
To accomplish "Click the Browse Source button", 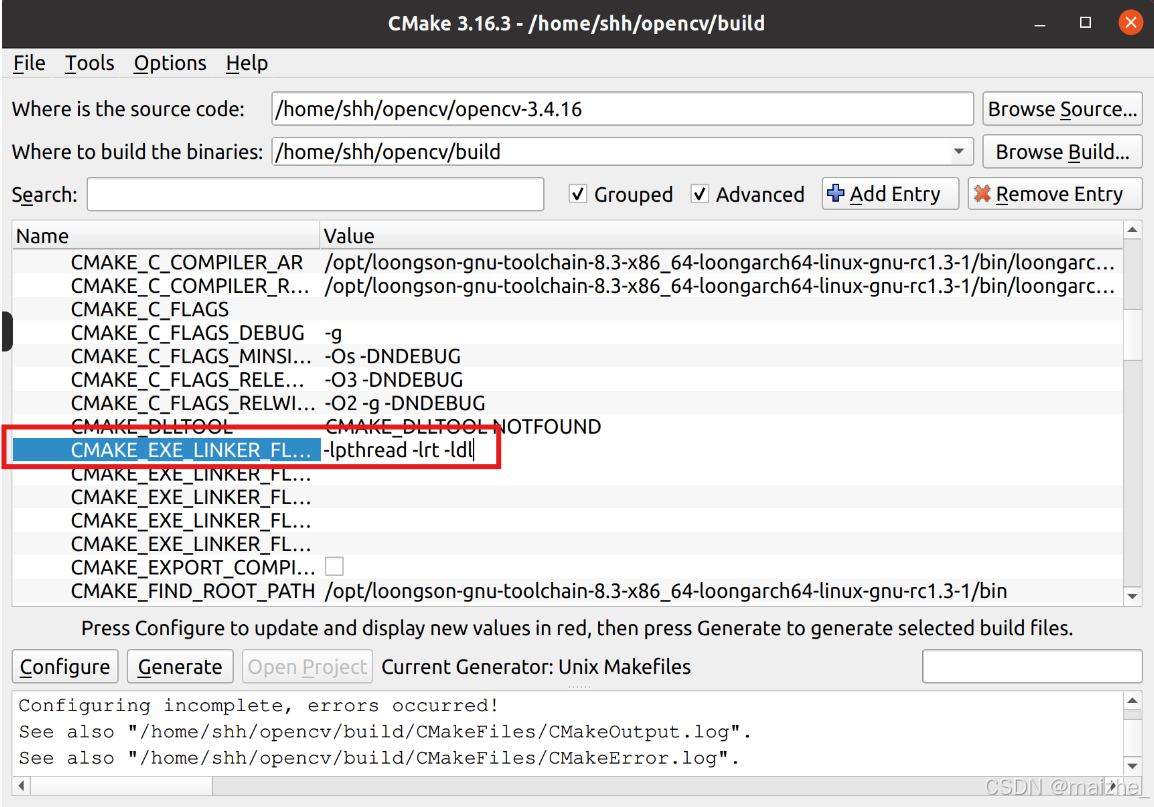I will coord(1062,109).
